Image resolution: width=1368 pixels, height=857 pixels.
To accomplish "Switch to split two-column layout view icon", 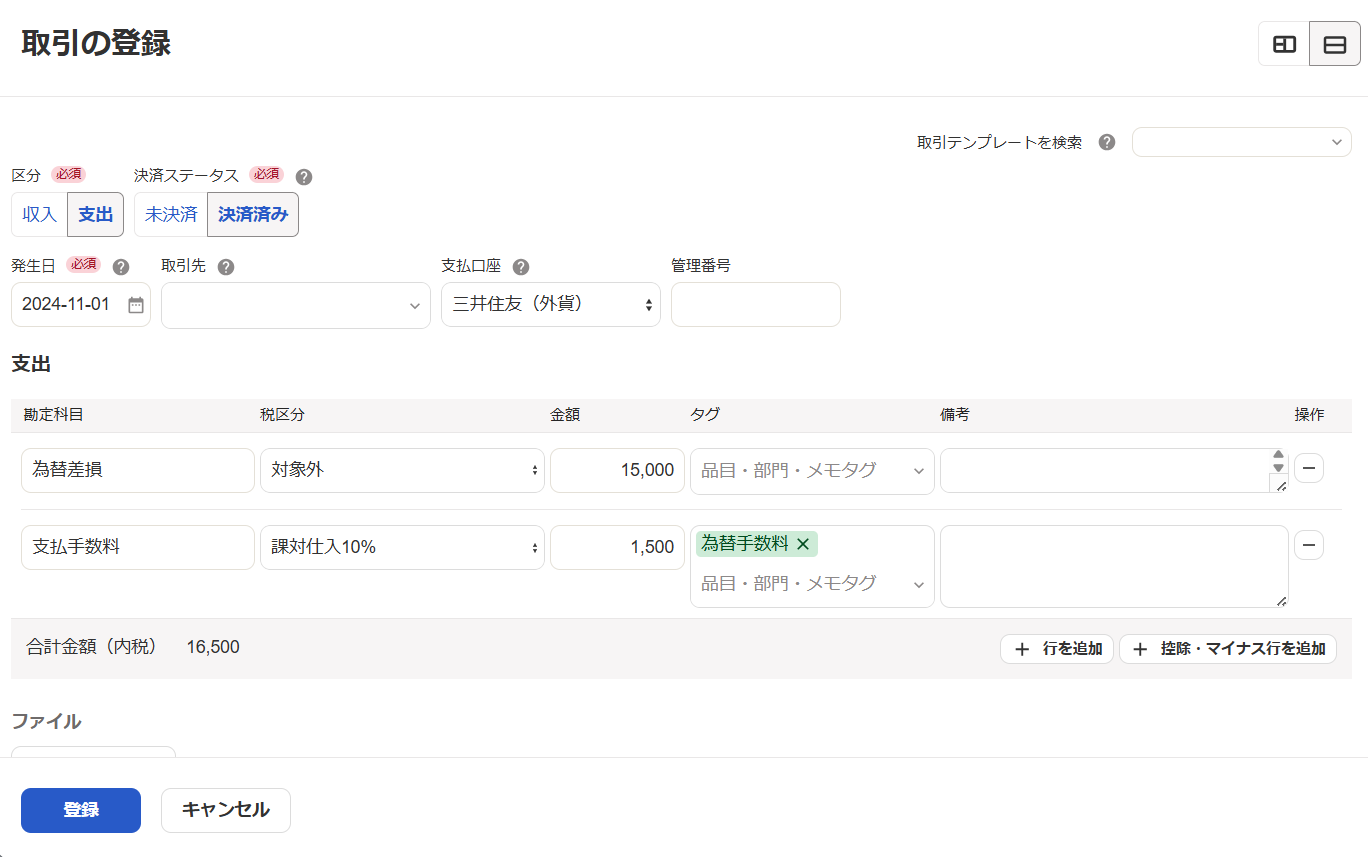I will (x=1284, y=44).
